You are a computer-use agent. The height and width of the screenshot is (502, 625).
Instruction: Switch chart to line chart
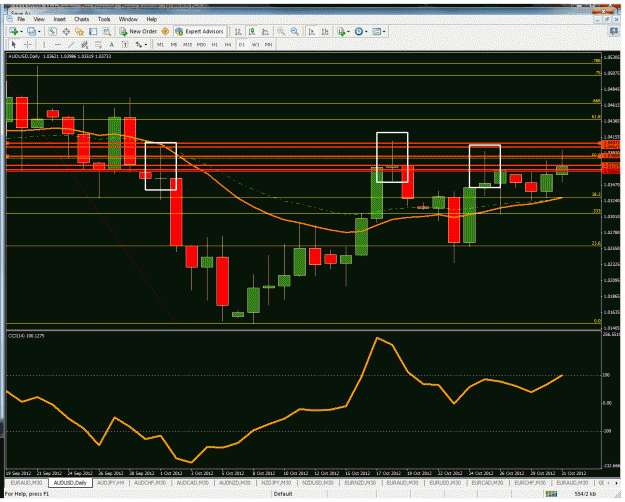(265, 31)
